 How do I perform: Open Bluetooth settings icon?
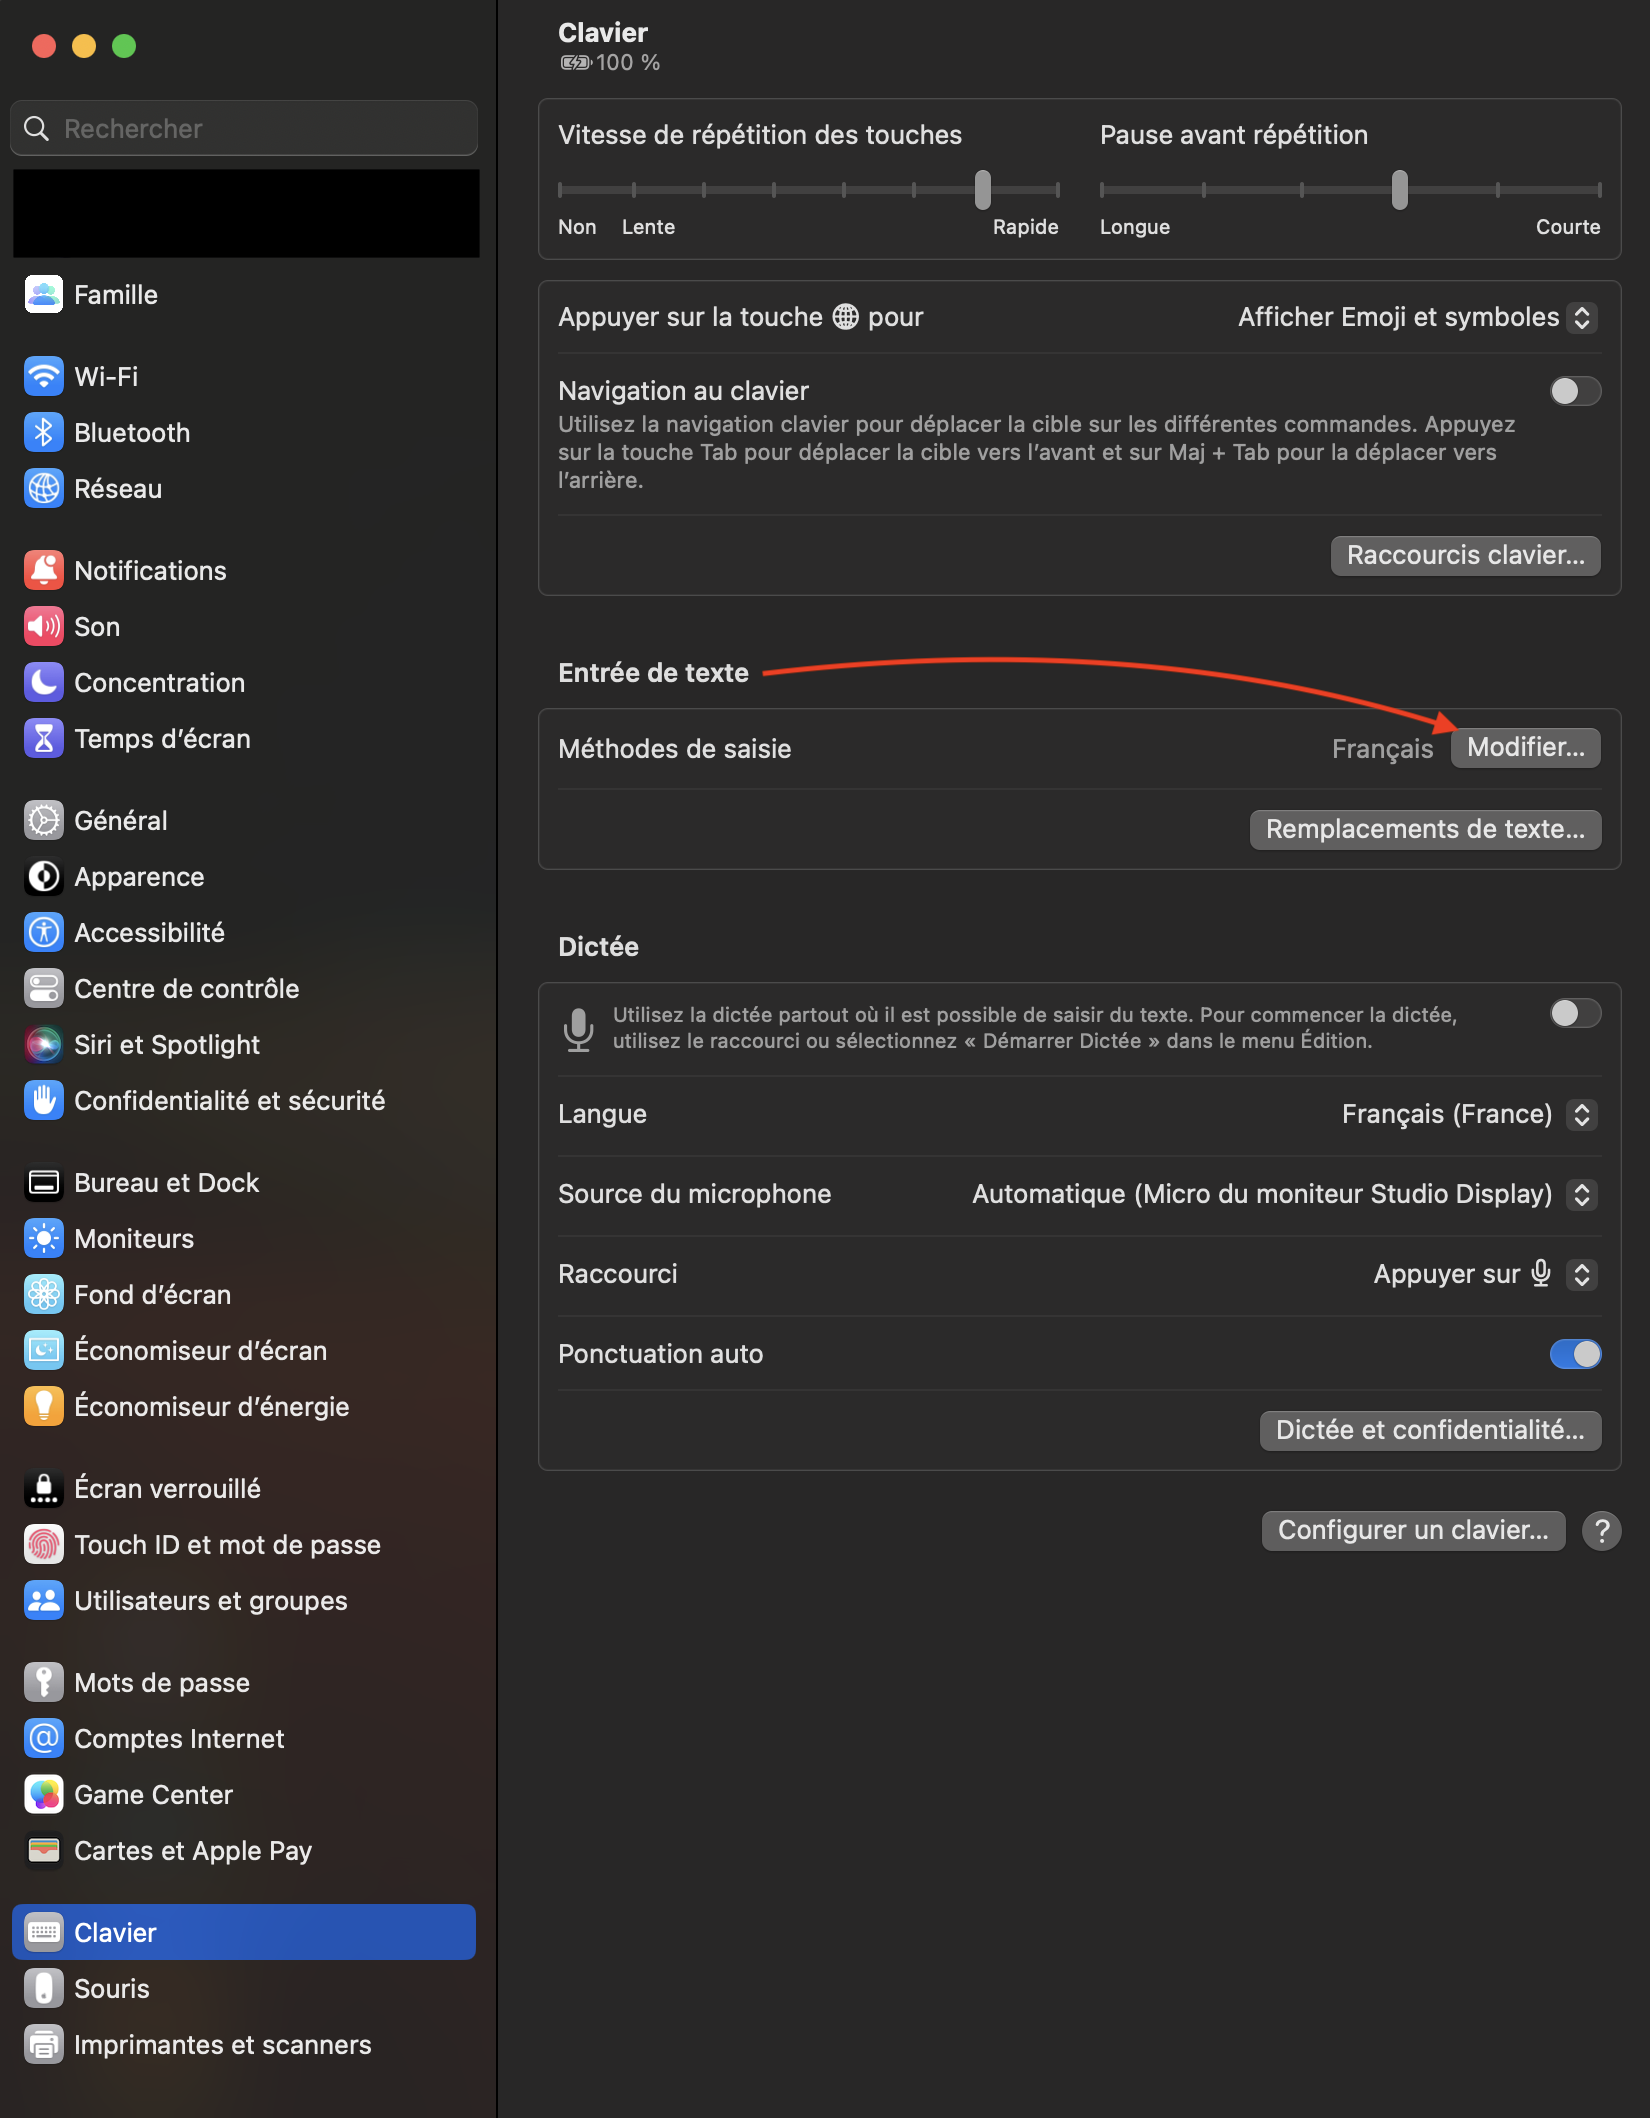(43, 433)
